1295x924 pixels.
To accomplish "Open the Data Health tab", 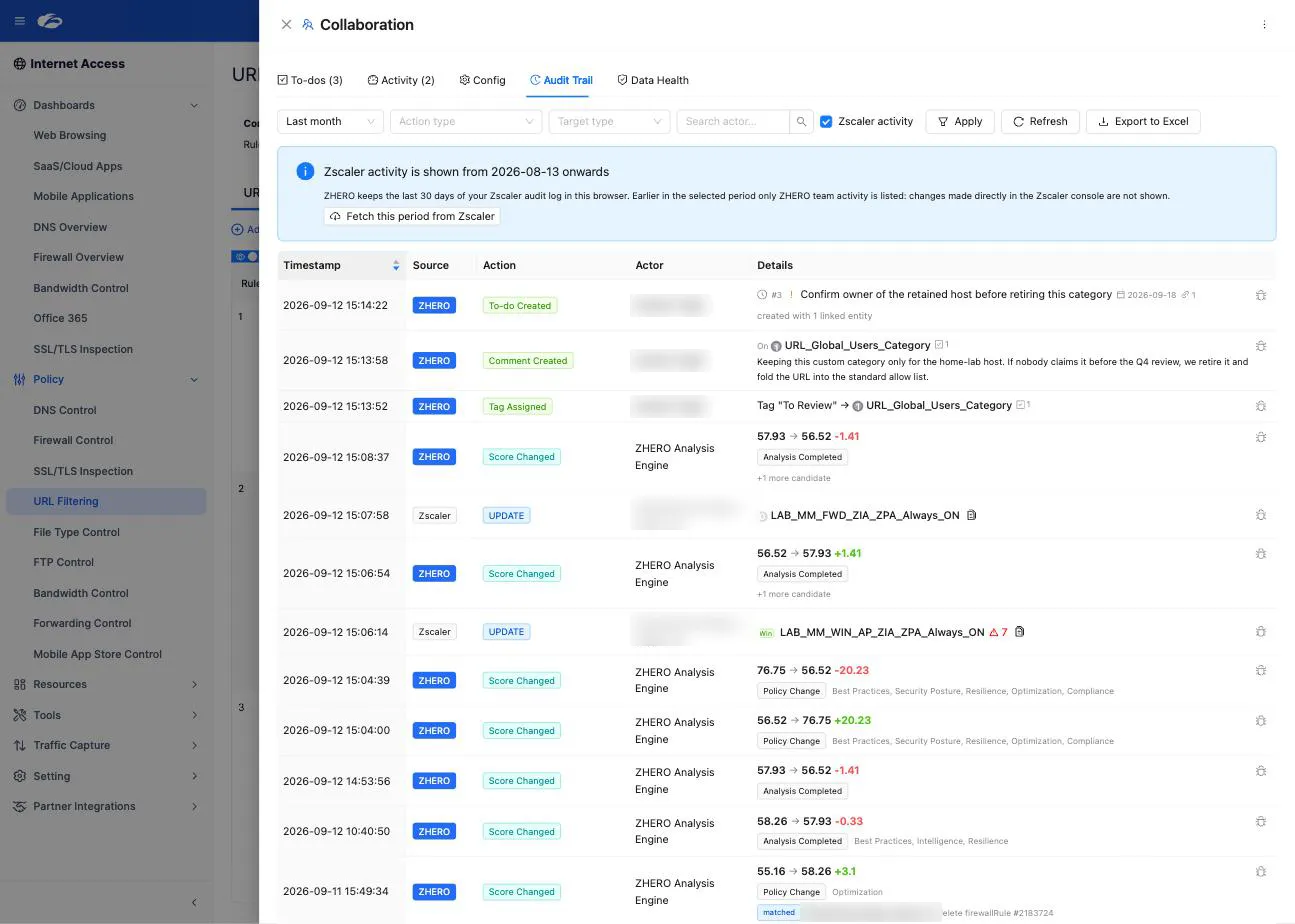I will (653, 80).
